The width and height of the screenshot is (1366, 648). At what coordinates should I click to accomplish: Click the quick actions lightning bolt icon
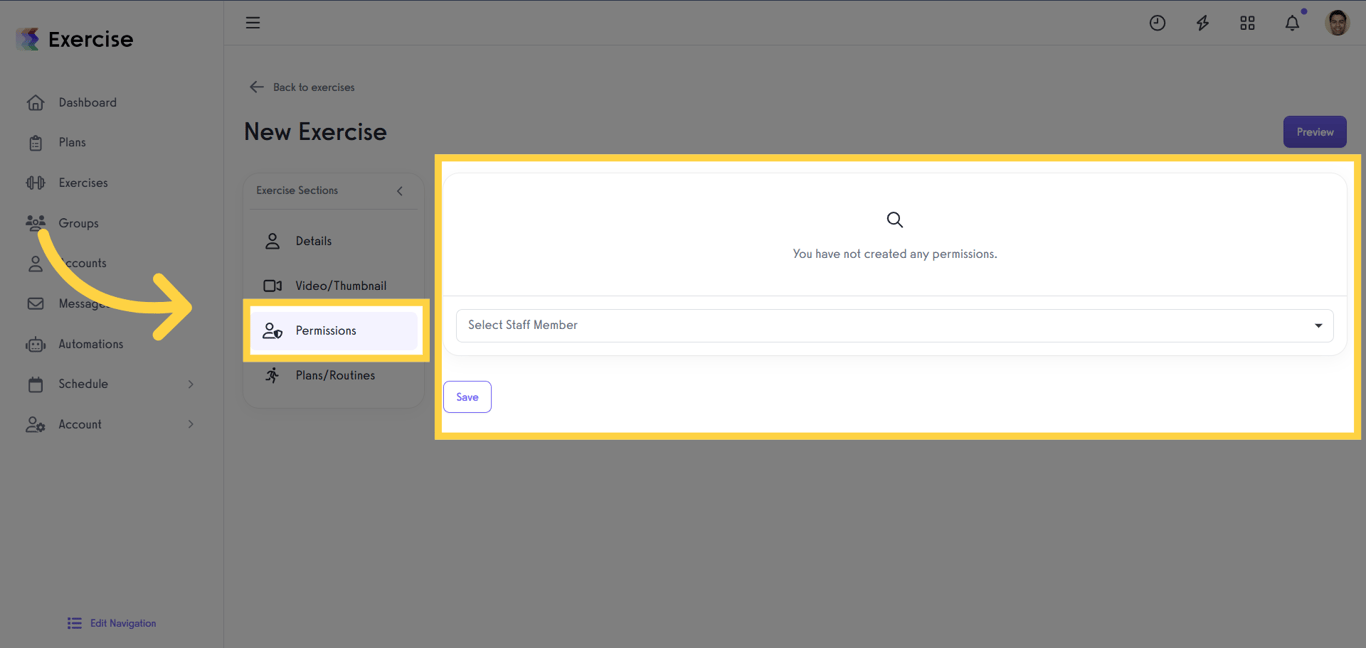1202,22
